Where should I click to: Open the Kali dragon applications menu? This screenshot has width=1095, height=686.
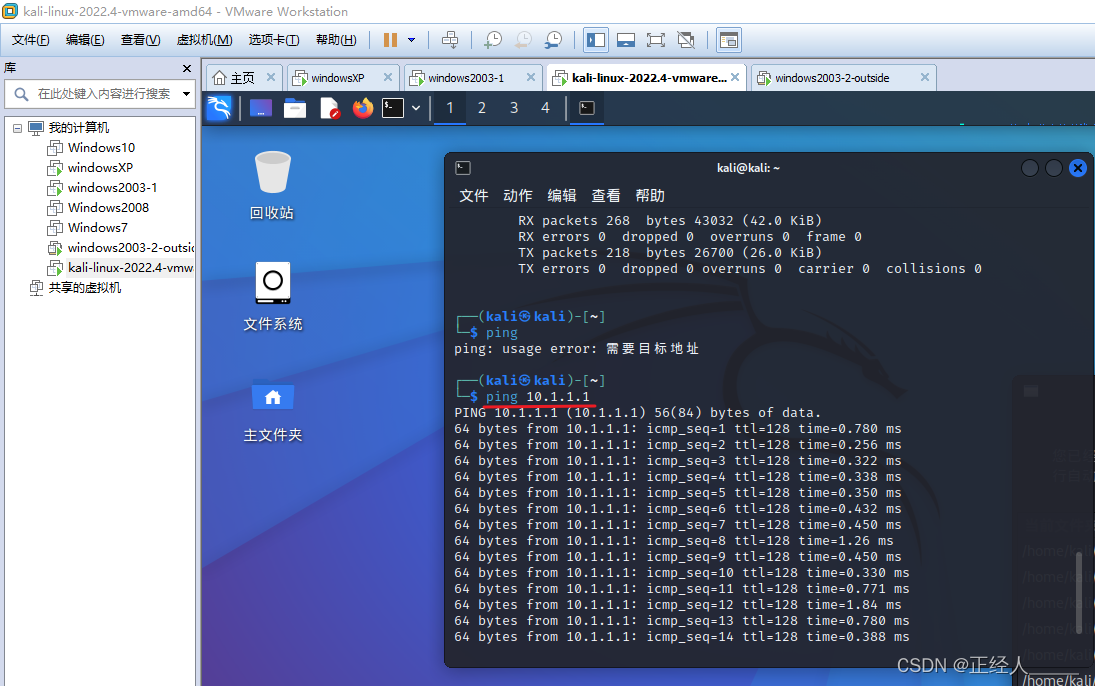tap(219, 108)
